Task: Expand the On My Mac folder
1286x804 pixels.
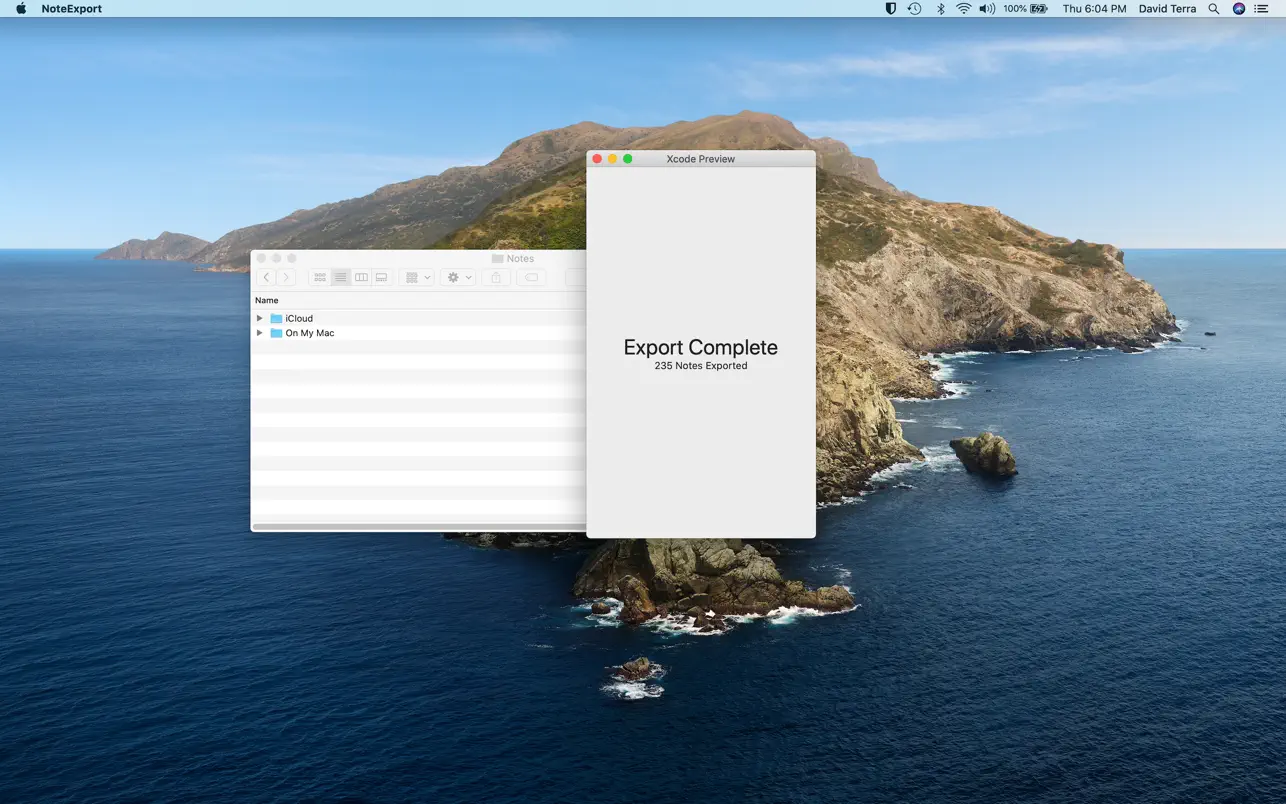Action: tap(259, 333)
